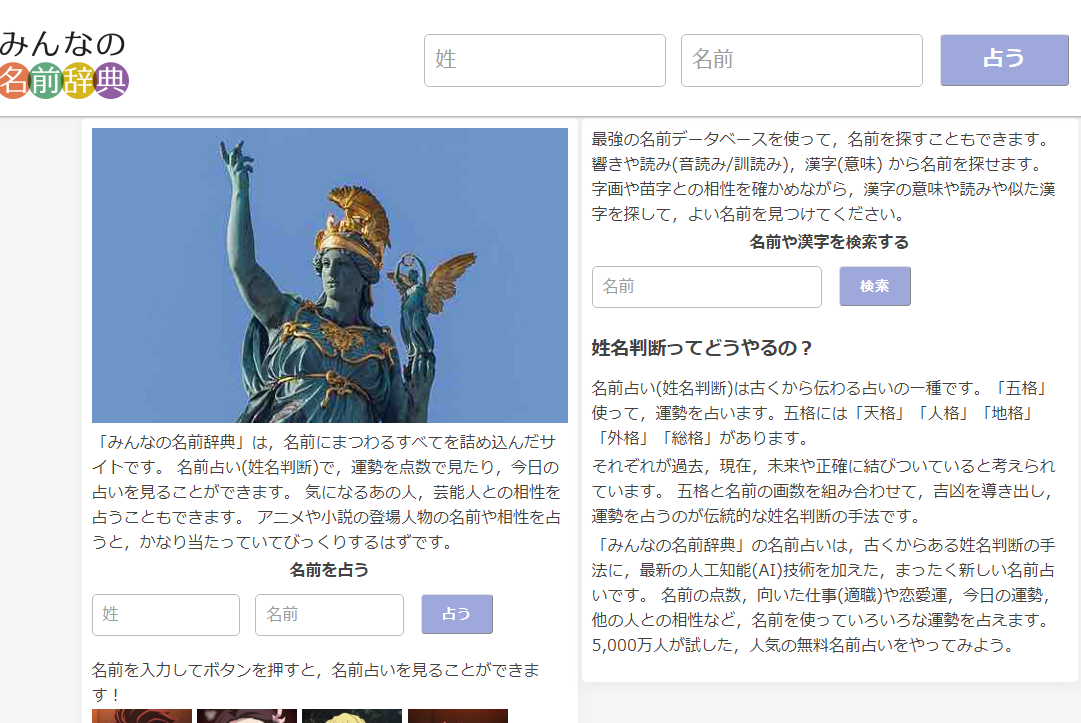Image resolution: width=1081 pixels, height=723 pixels.
Task: Click the green 前 circle in logo
Action: tap(46, 81)
